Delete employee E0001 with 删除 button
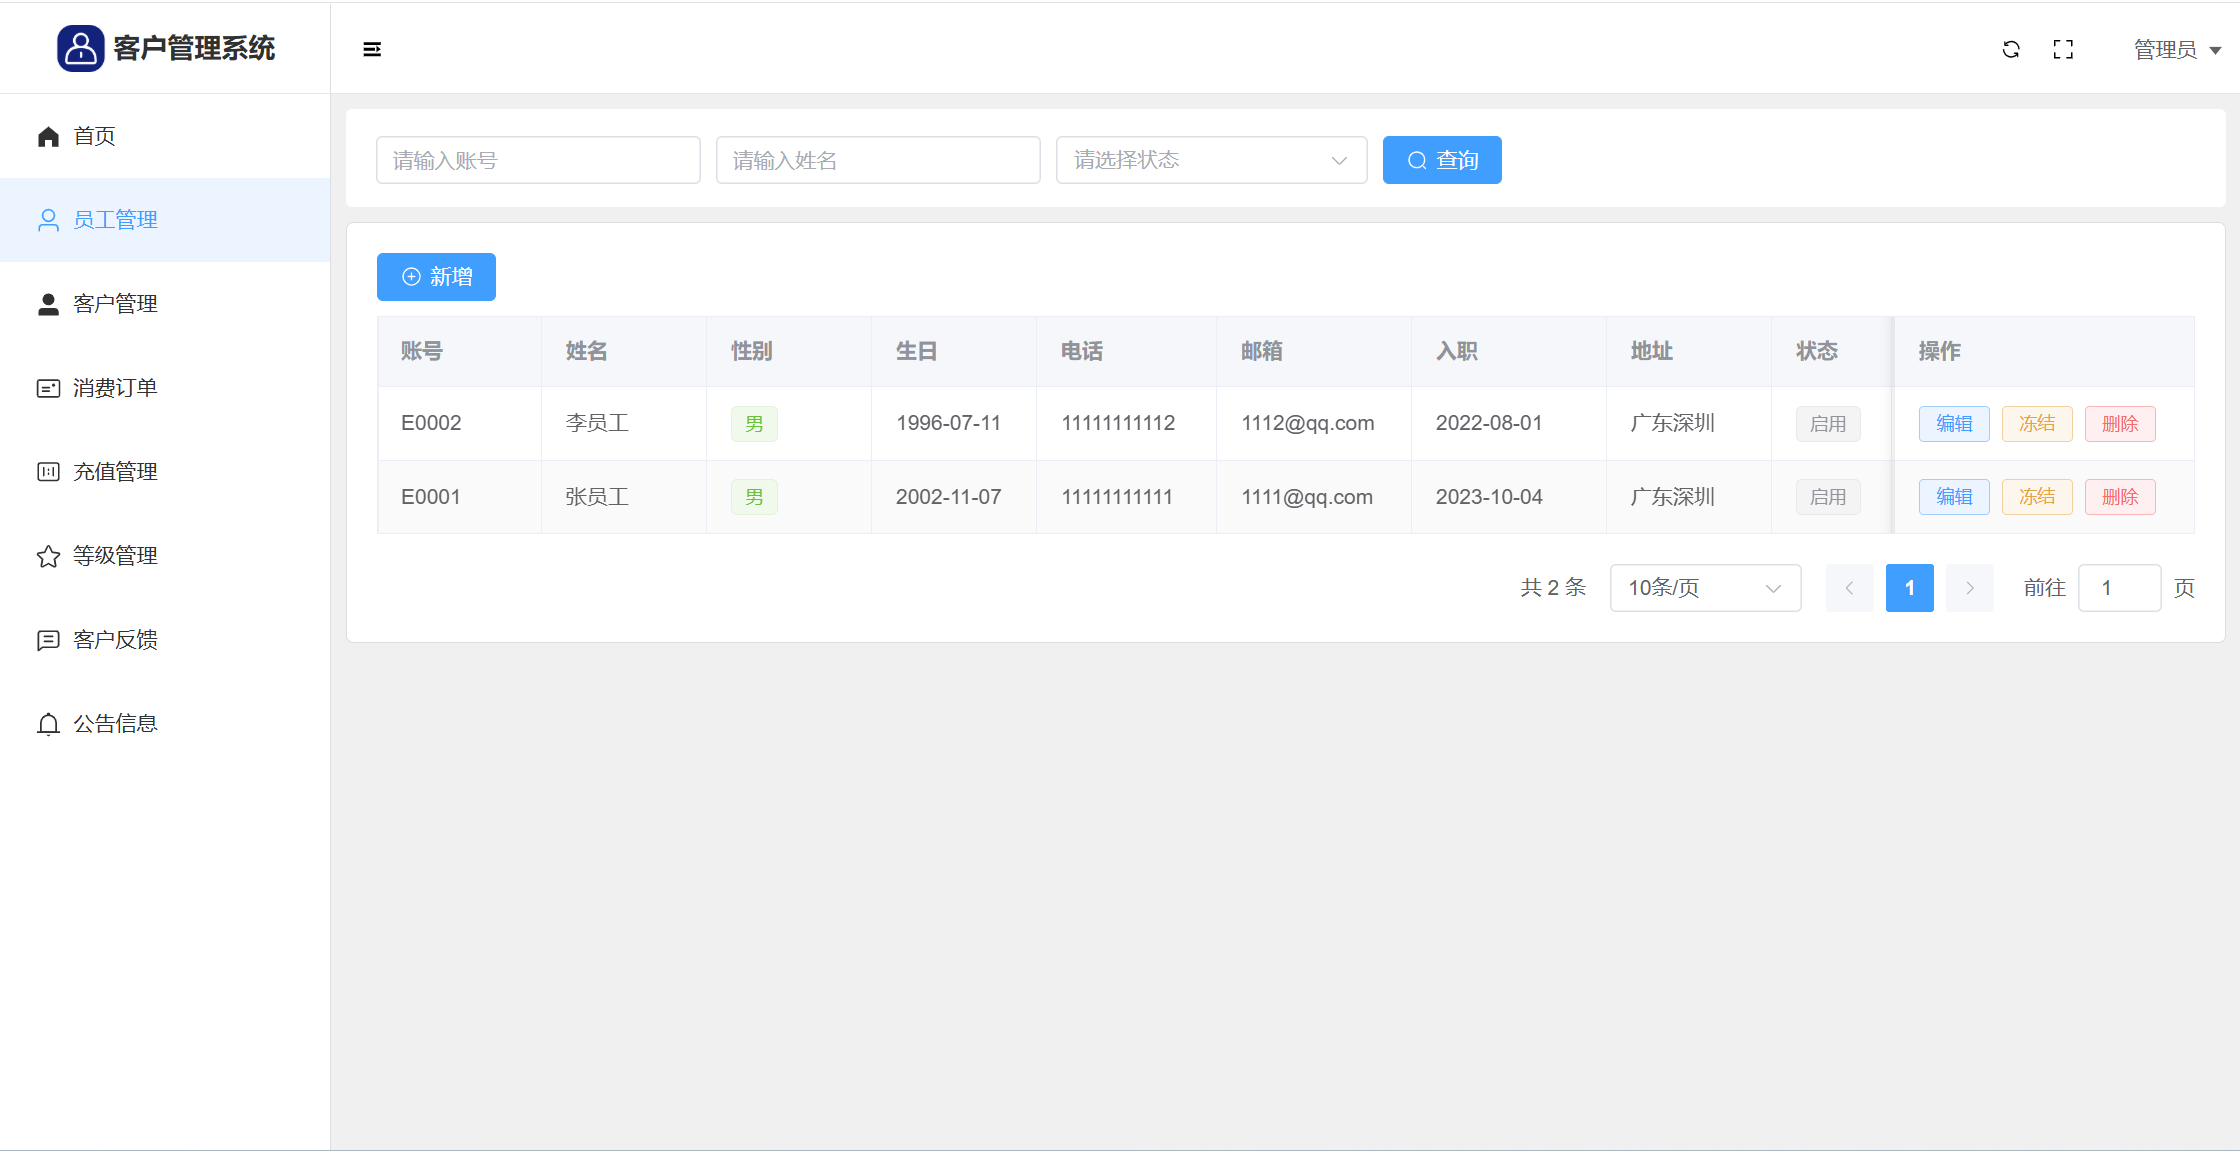This screenshot has width=2240, height=1151. 2119,497
